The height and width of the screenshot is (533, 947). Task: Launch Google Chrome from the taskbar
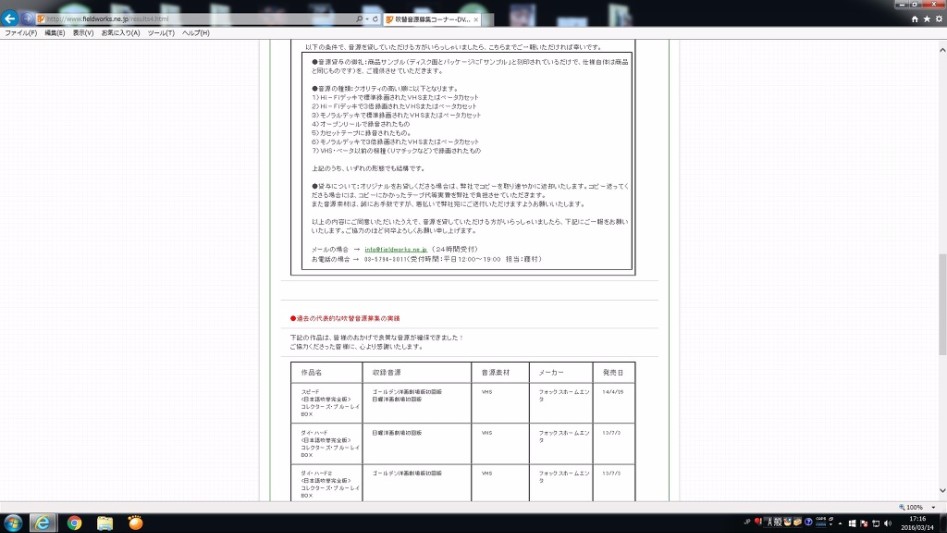[x=74, y=523]
